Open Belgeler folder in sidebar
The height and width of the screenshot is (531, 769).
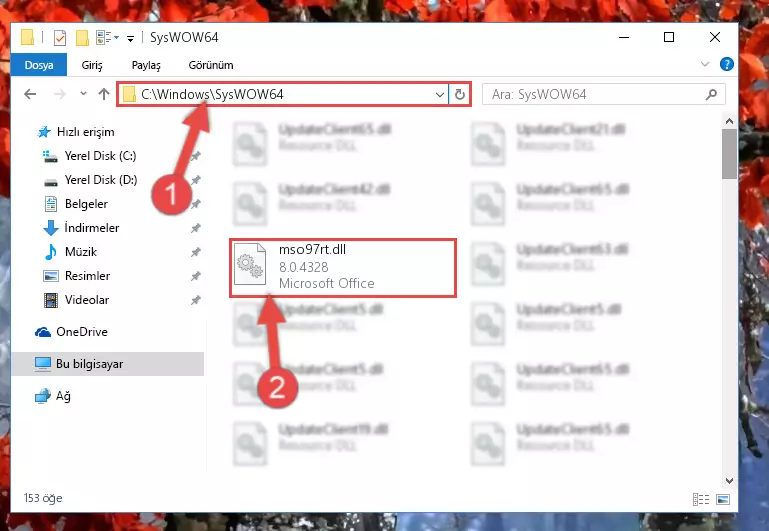(x=86, y=204)
